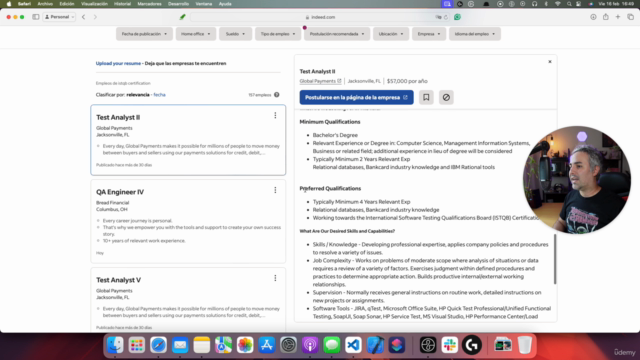
Task: Open Podcasts from the Dock
Action: 310,345
